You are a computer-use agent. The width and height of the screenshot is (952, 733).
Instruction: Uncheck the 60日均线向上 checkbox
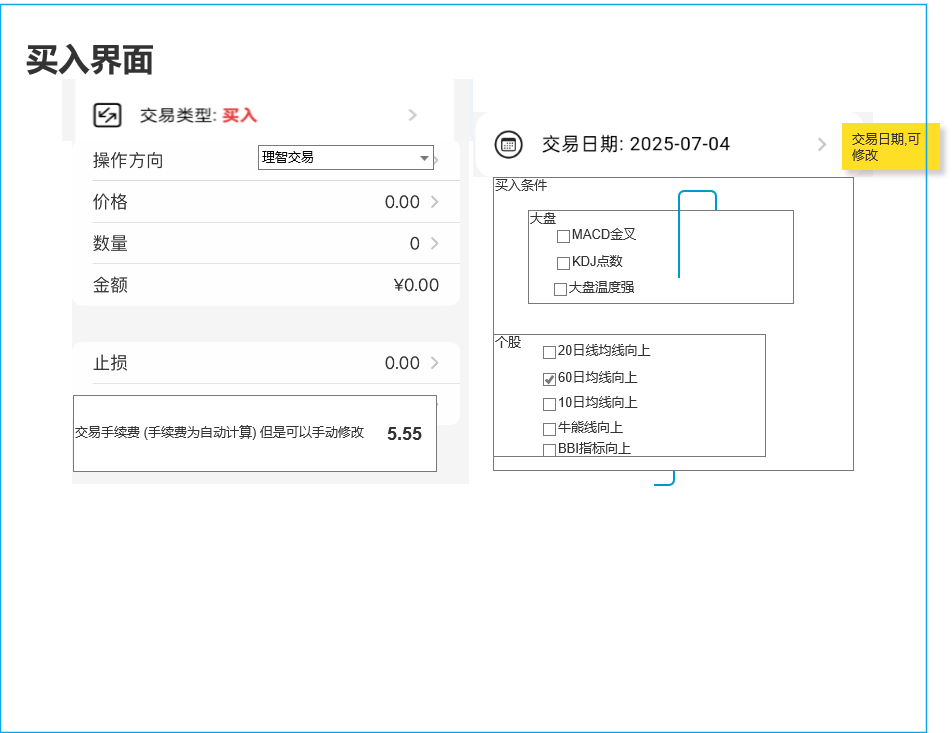[x=549, y=379]
